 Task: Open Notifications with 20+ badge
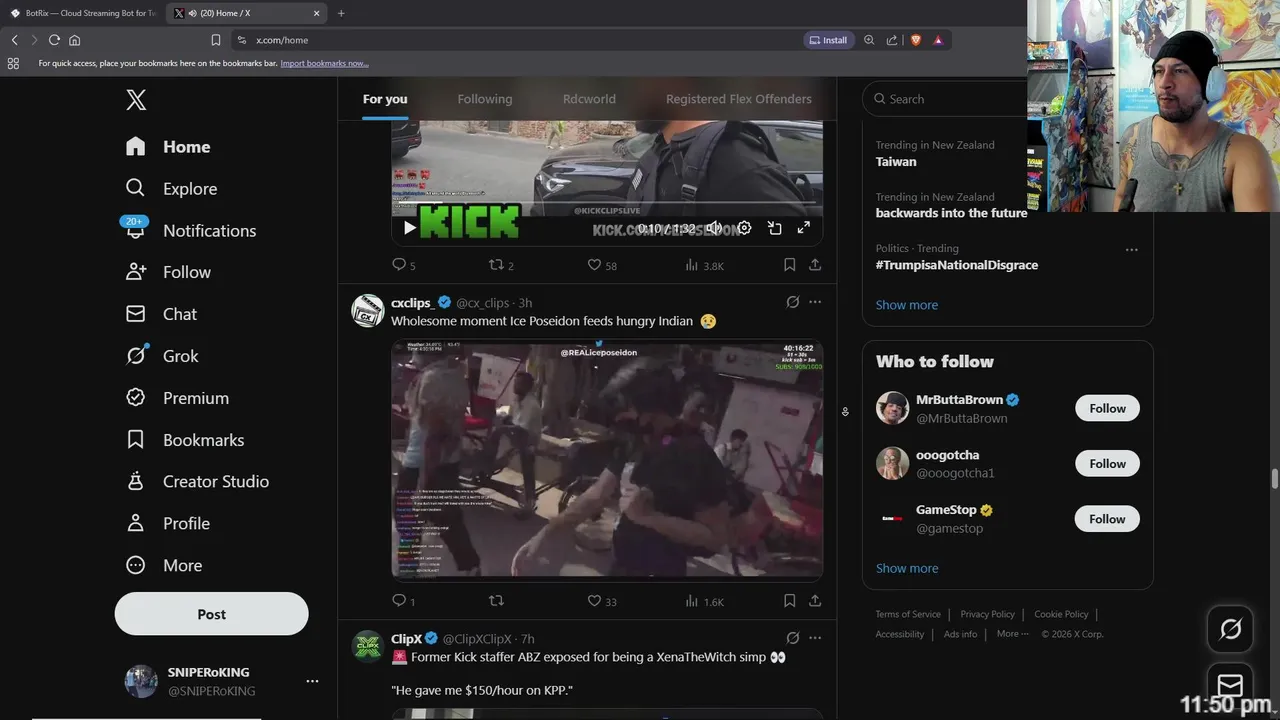(190, 231)
